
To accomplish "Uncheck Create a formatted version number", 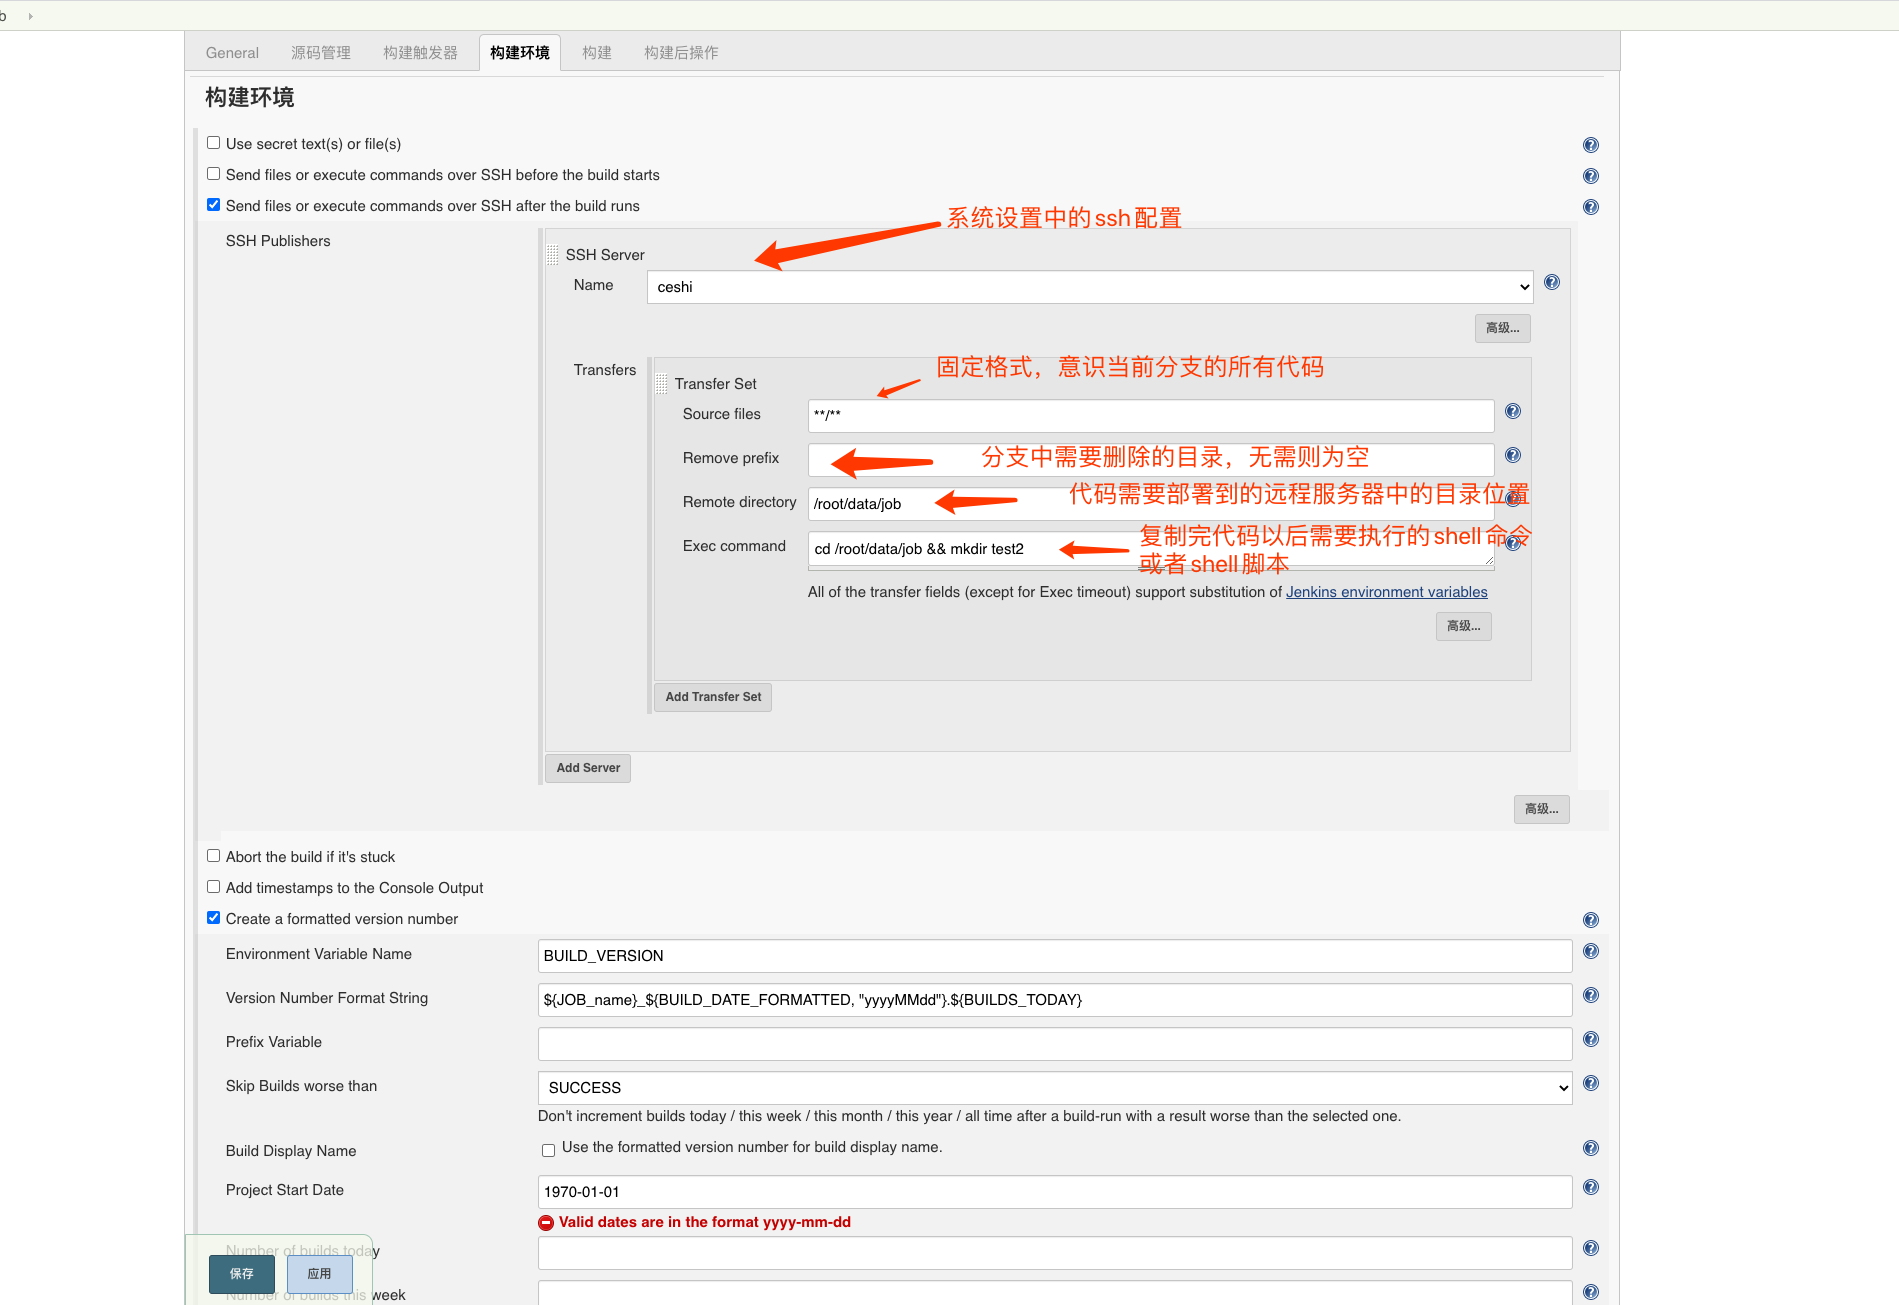I will [x=213, y=918].
